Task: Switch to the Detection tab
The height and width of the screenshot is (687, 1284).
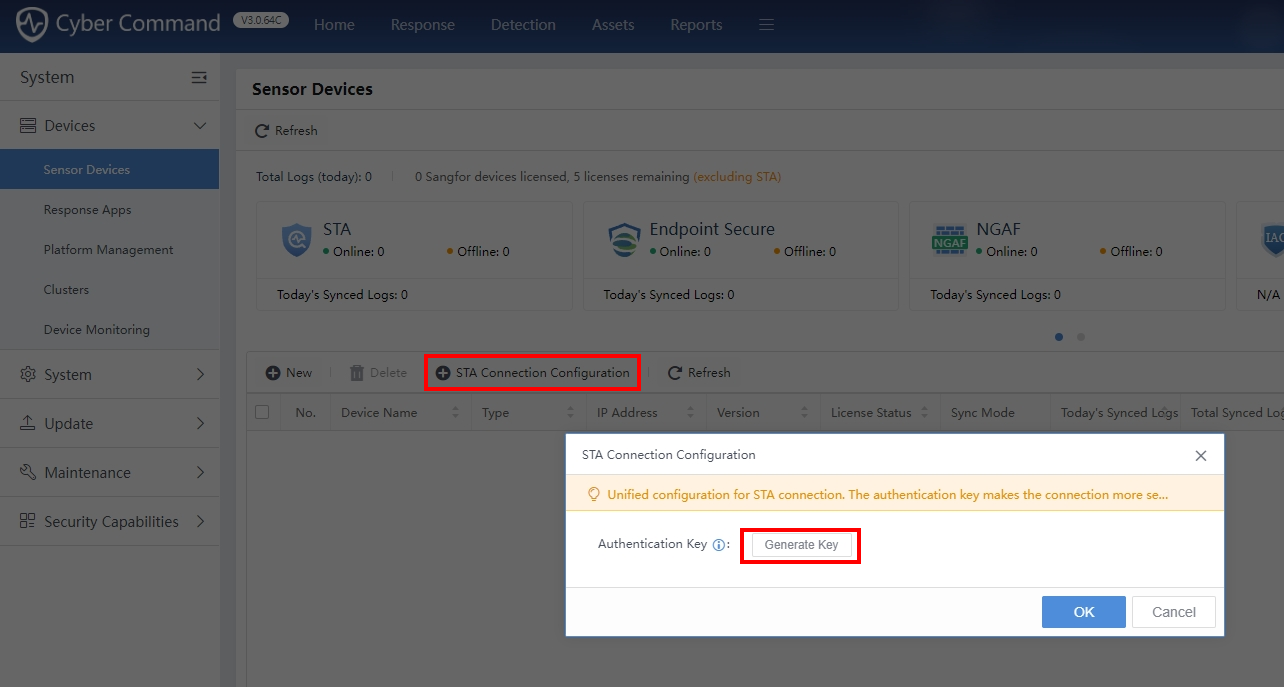Action: [x=523, y=25]
